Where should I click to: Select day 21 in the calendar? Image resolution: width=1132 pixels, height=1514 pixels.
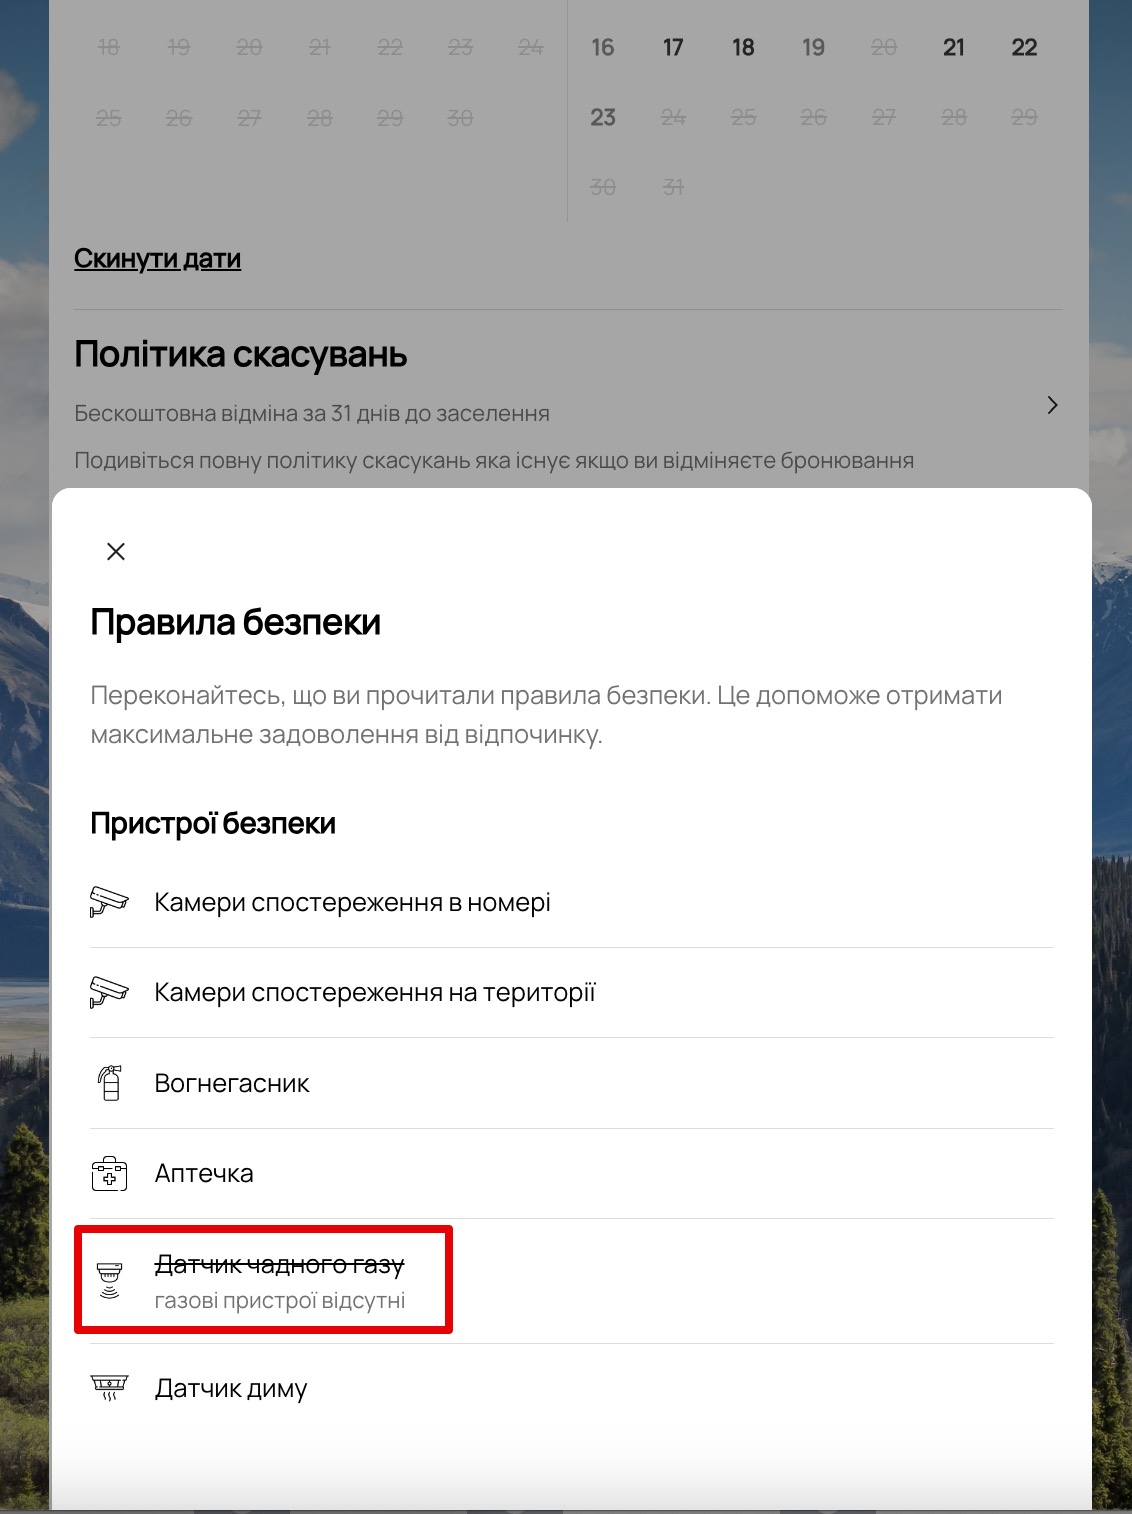pos(954,47)
